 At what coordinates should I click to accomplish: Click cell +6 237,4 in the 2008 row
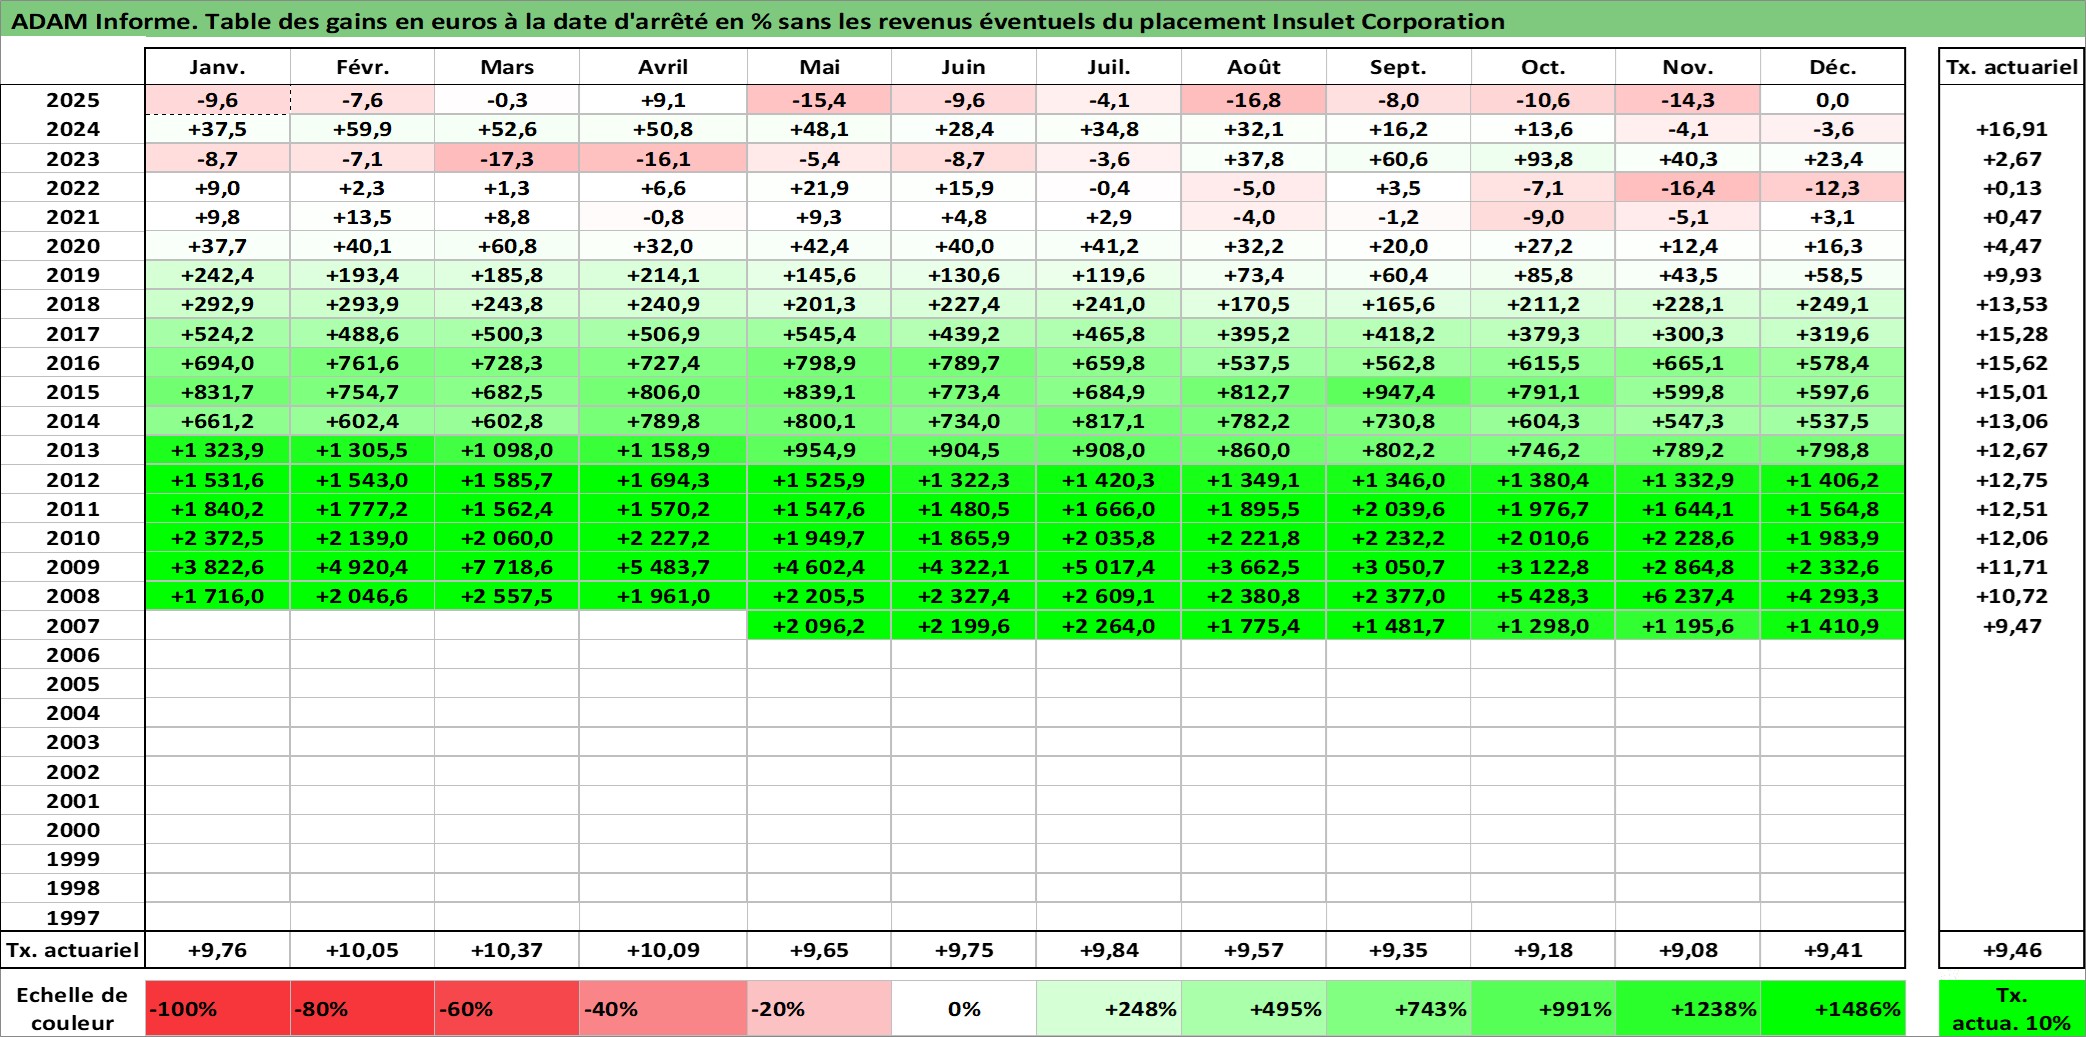click(1688, 596)
